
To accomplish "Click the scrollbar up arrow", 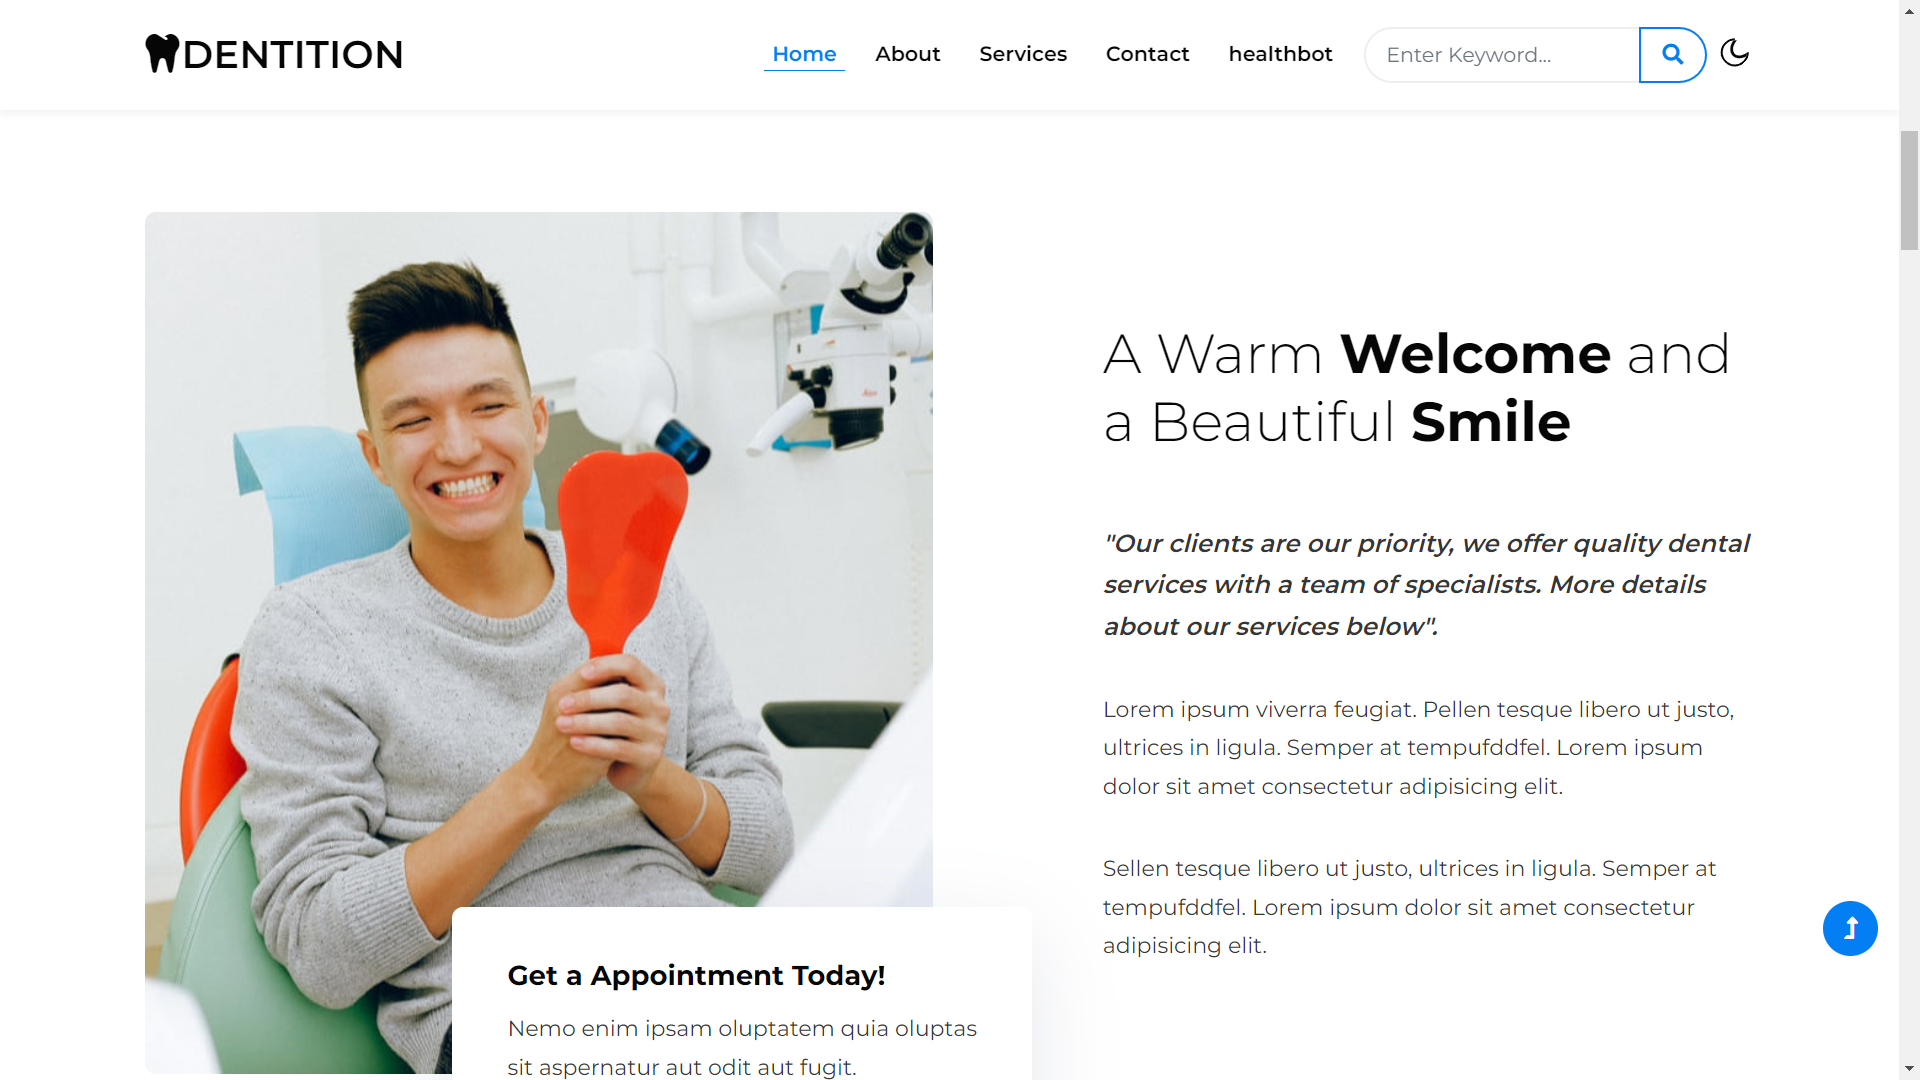I will point(1910,10).
